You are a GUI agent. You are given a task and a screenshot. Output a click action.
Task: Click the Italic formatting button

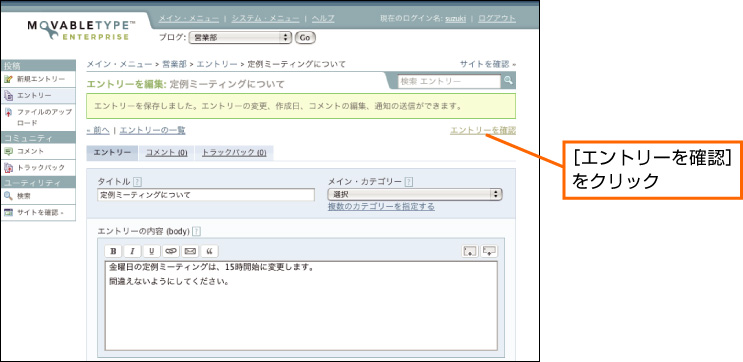click(132, 251)
